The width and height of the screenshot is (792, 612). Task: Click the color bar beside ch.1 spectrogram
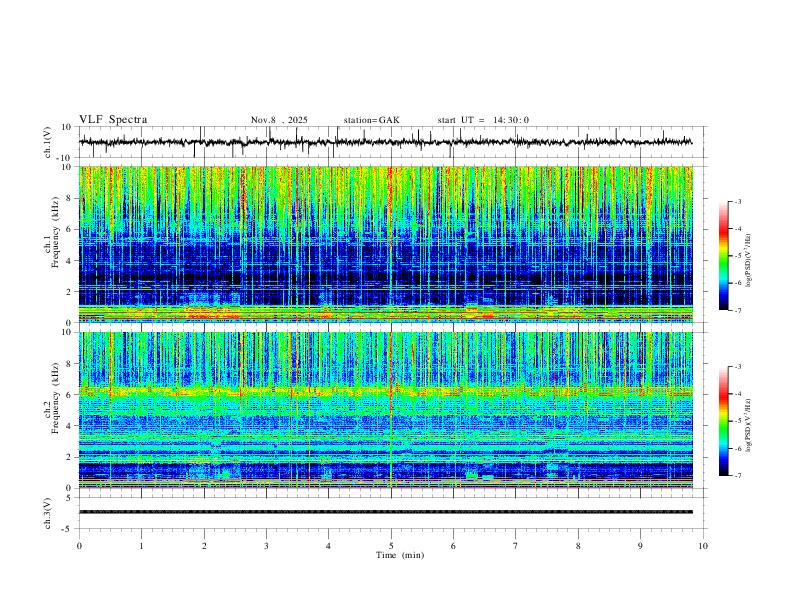[723, 256]
